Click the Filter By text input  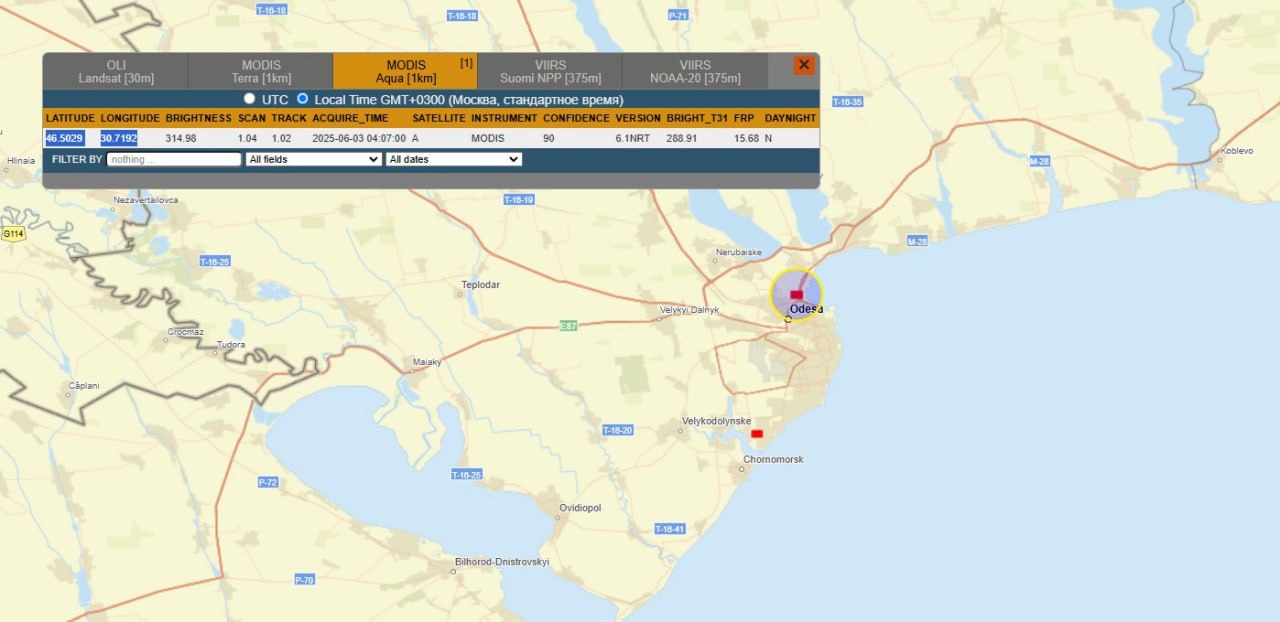point(174,159)
